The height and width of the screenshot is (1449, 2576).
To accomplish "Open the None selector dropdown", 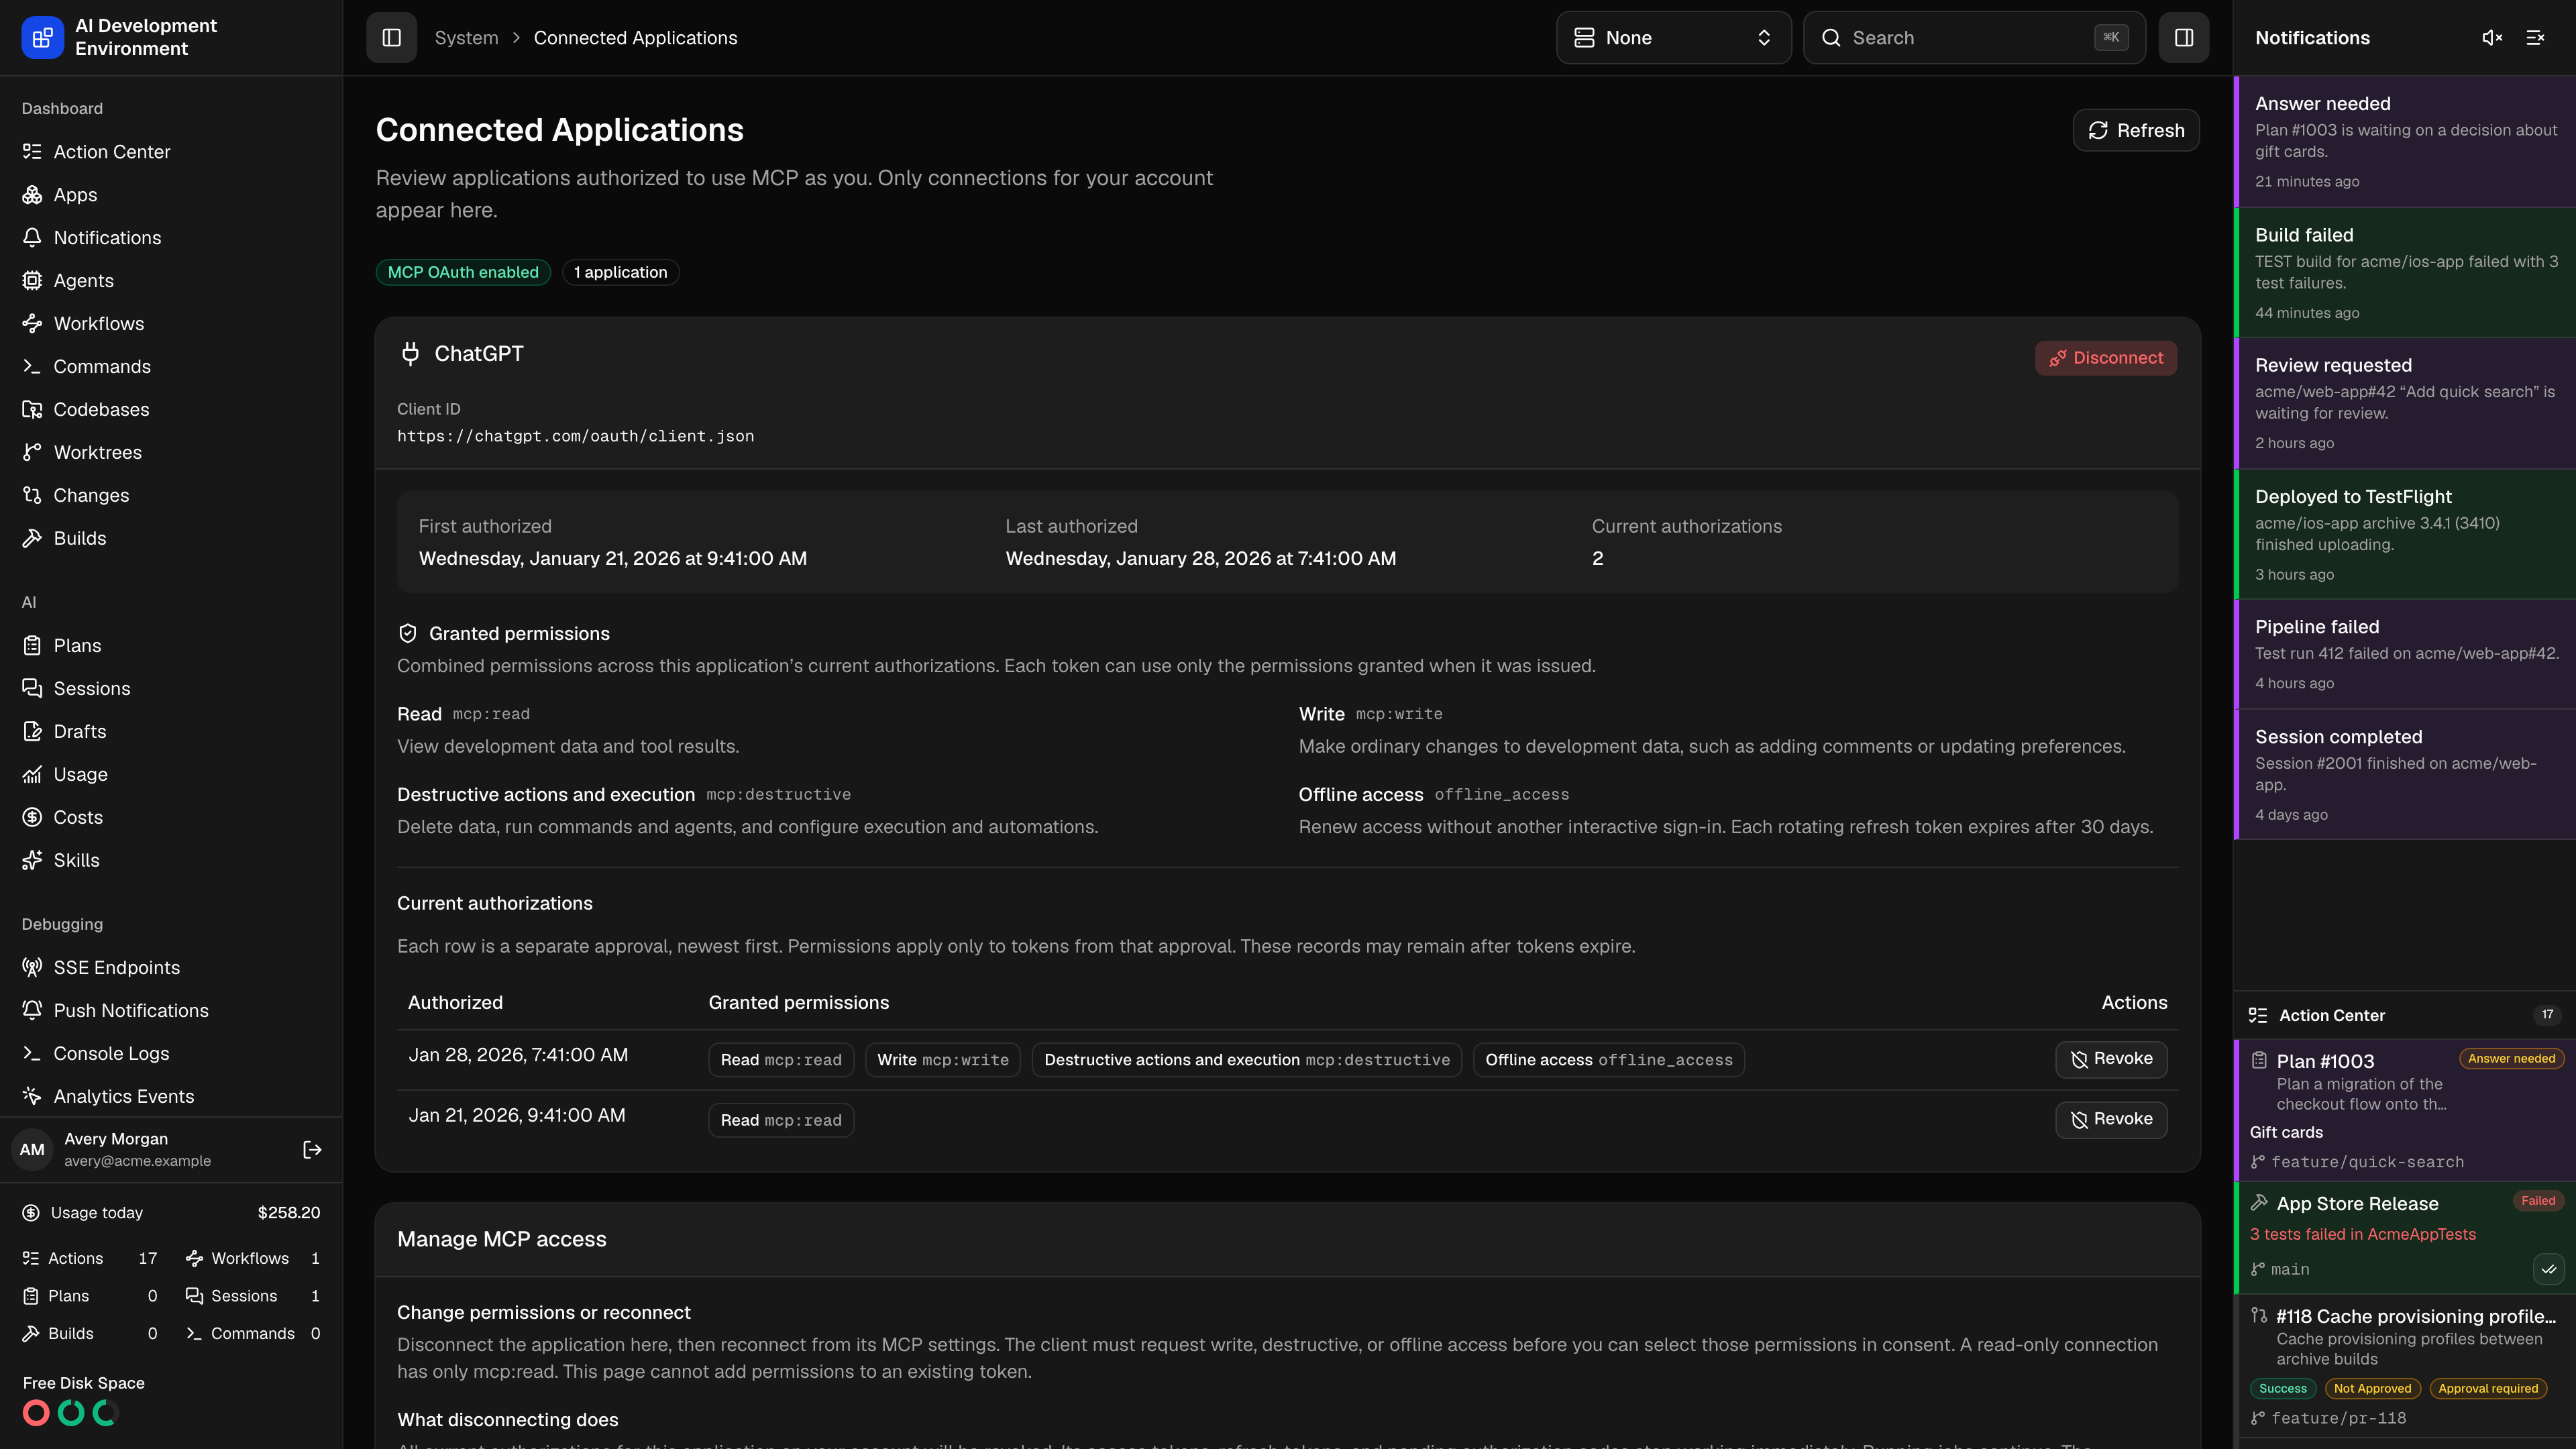I will 1673,37.
